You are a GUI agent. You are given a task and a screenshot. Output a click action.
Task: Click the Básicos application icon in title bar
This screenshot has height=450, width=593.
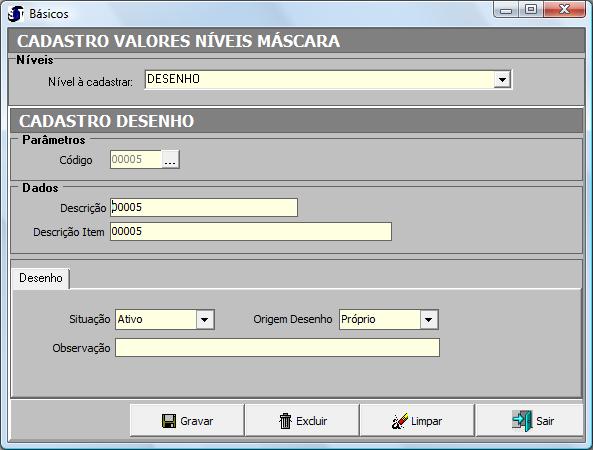click(x=16, y=14)
